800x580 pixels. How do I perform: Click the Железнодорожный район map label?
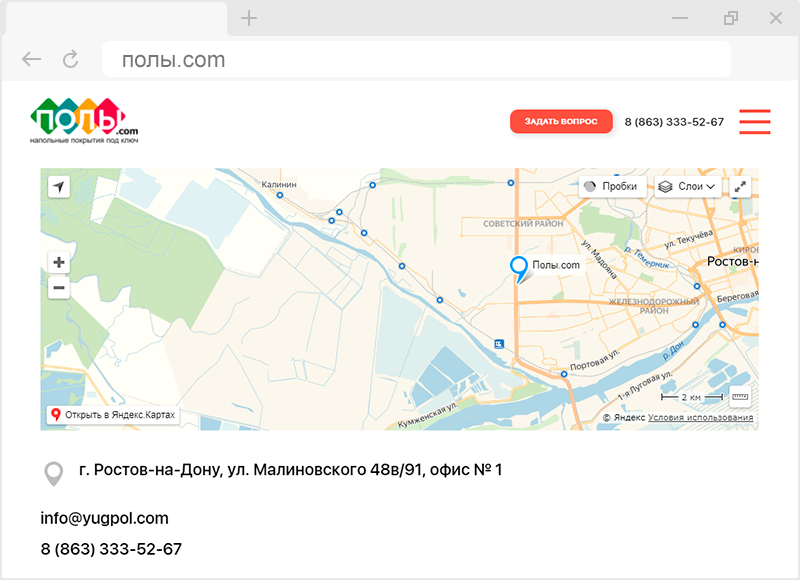coord(654,306)
